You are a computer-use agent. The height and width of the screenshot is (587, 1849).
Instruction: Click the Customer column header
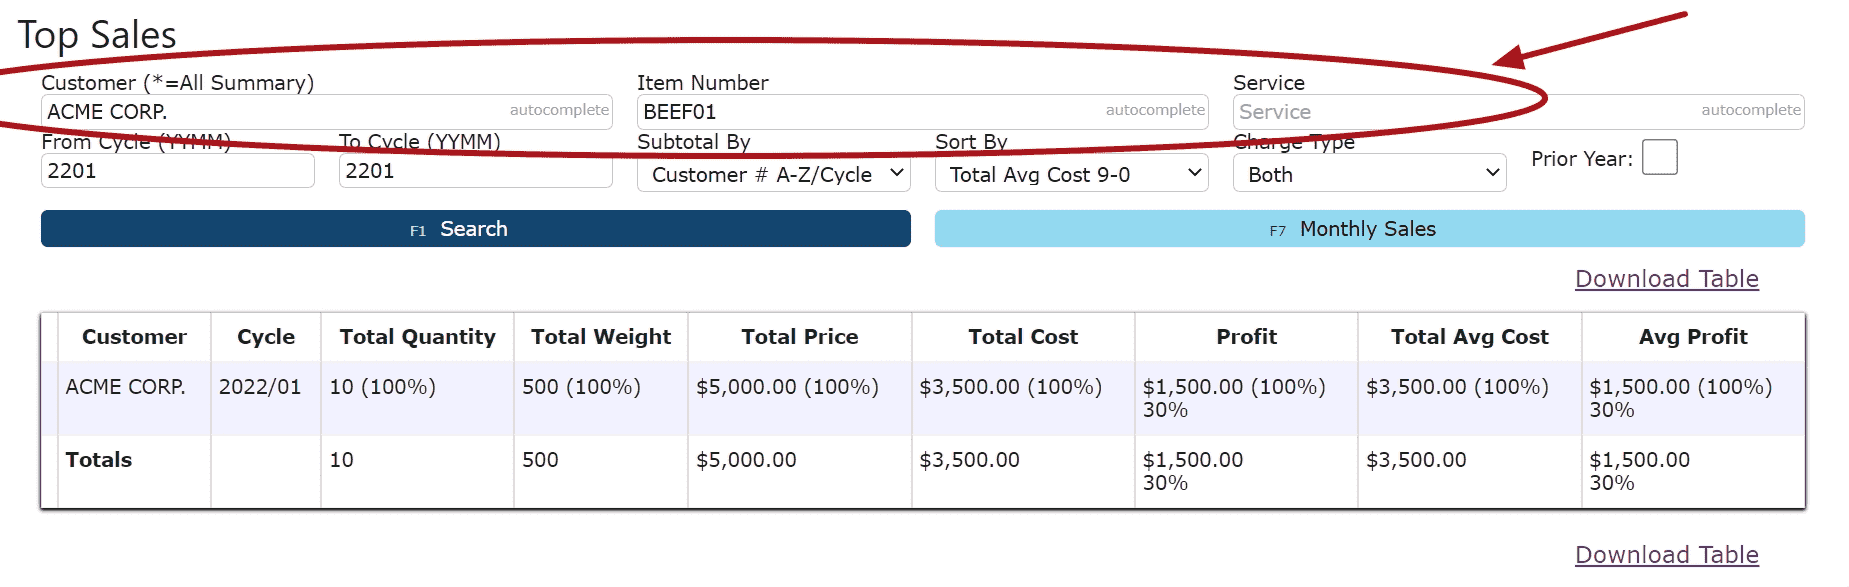point(134,337)
